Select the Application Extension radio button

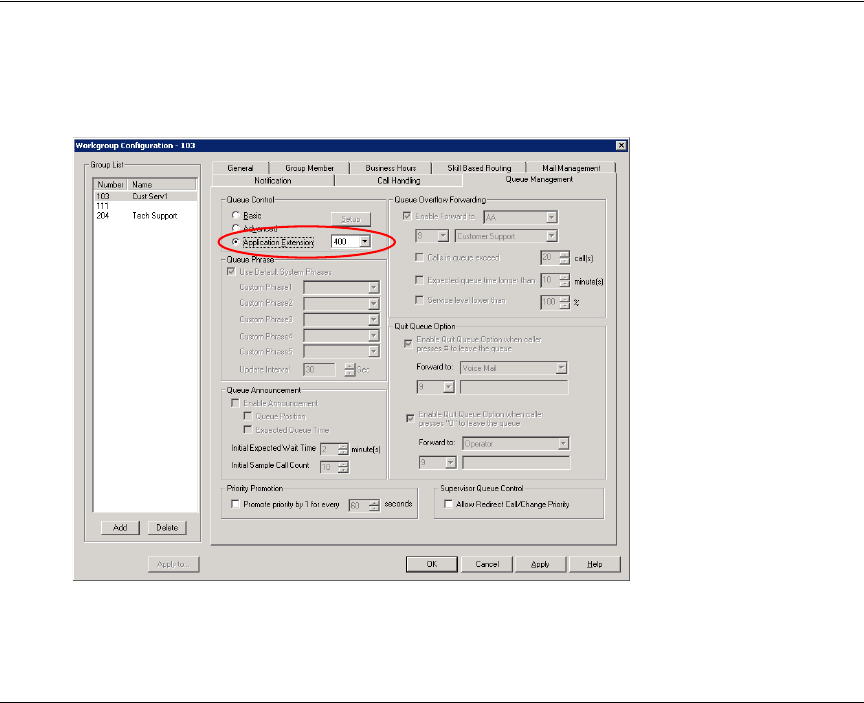pyautogui.click(x=236, y=242)
